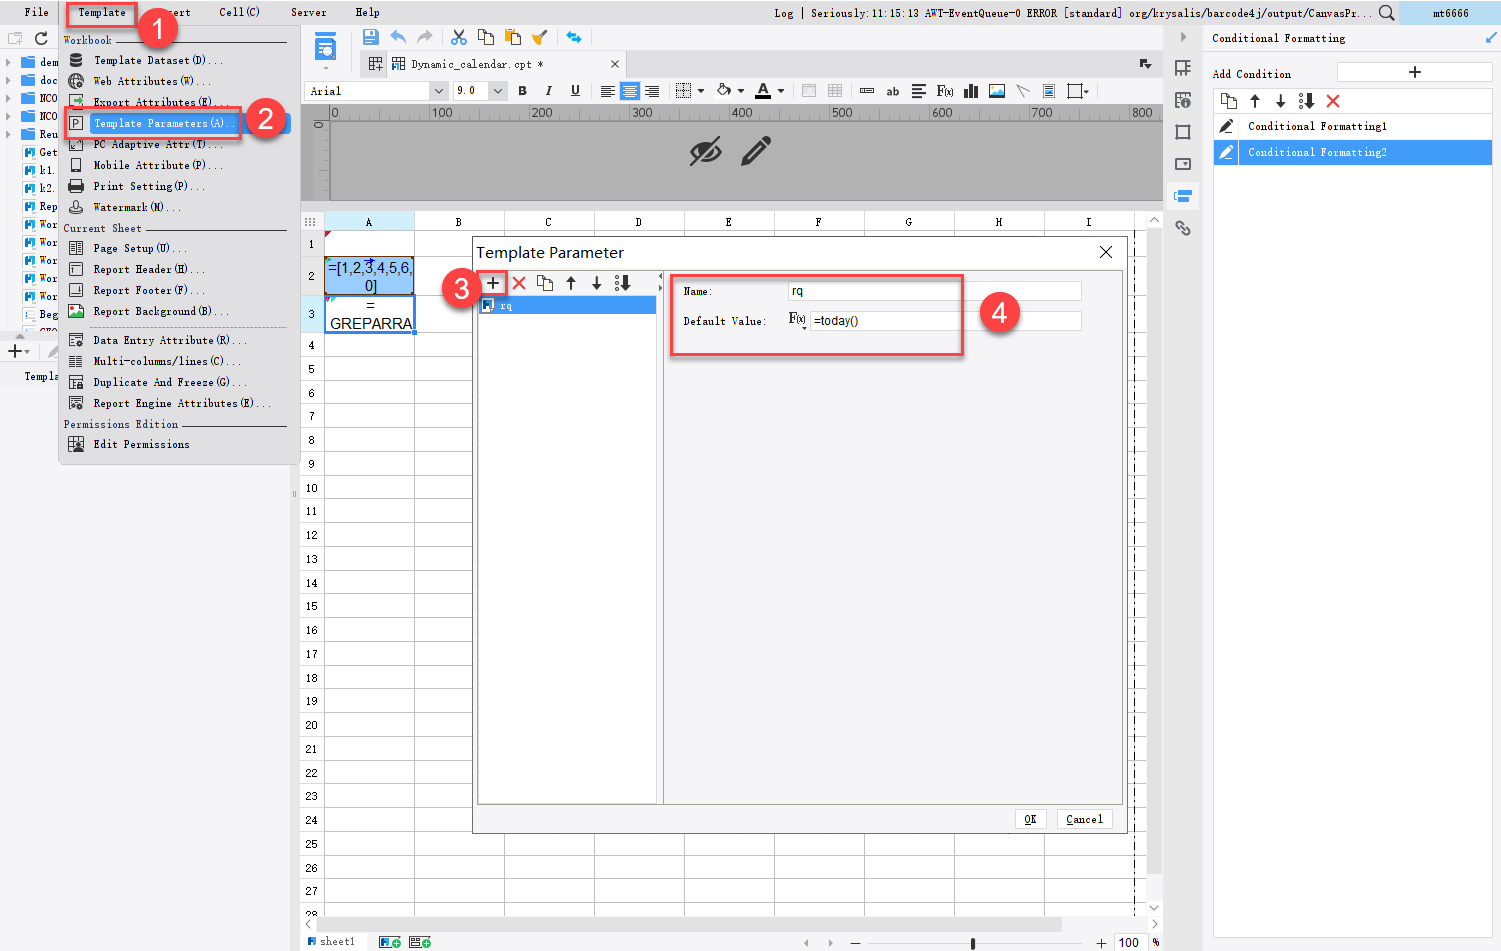The image size is (1501, 951).
Task: Click the Add Condition plus button
Action: point(1414,72)
